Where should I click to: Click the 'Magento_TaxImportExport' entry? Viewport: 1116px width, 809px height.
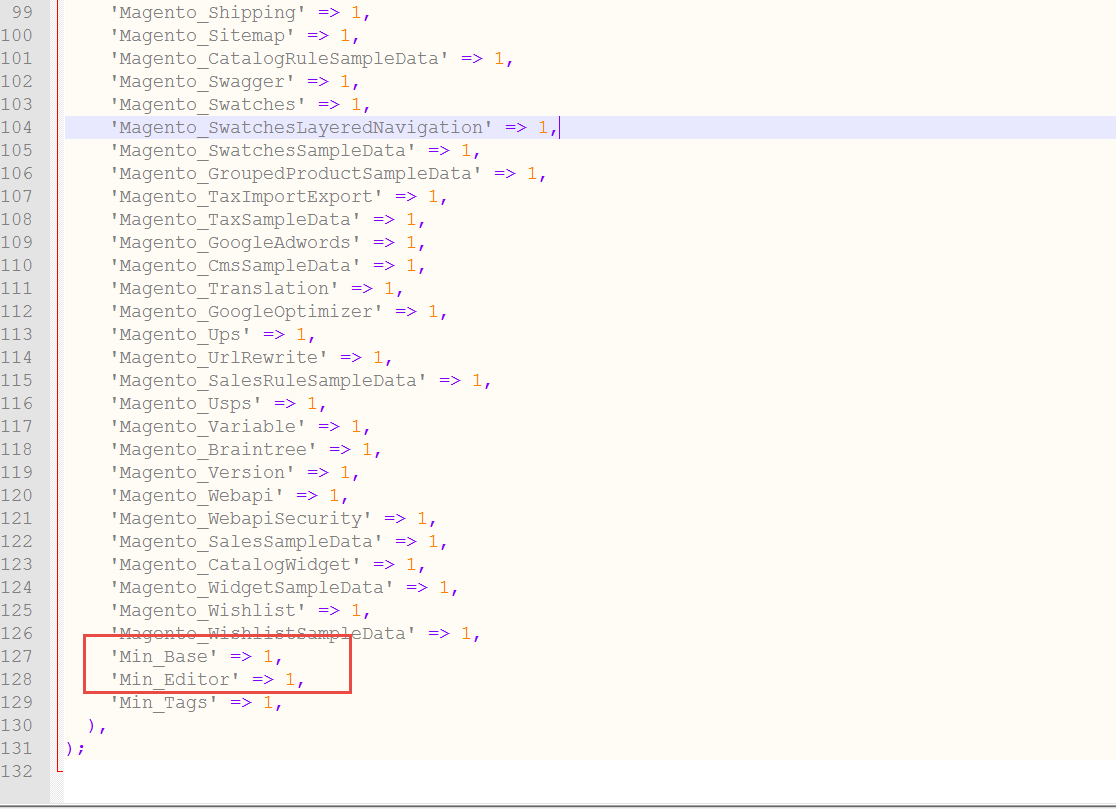tap(279, 196)
